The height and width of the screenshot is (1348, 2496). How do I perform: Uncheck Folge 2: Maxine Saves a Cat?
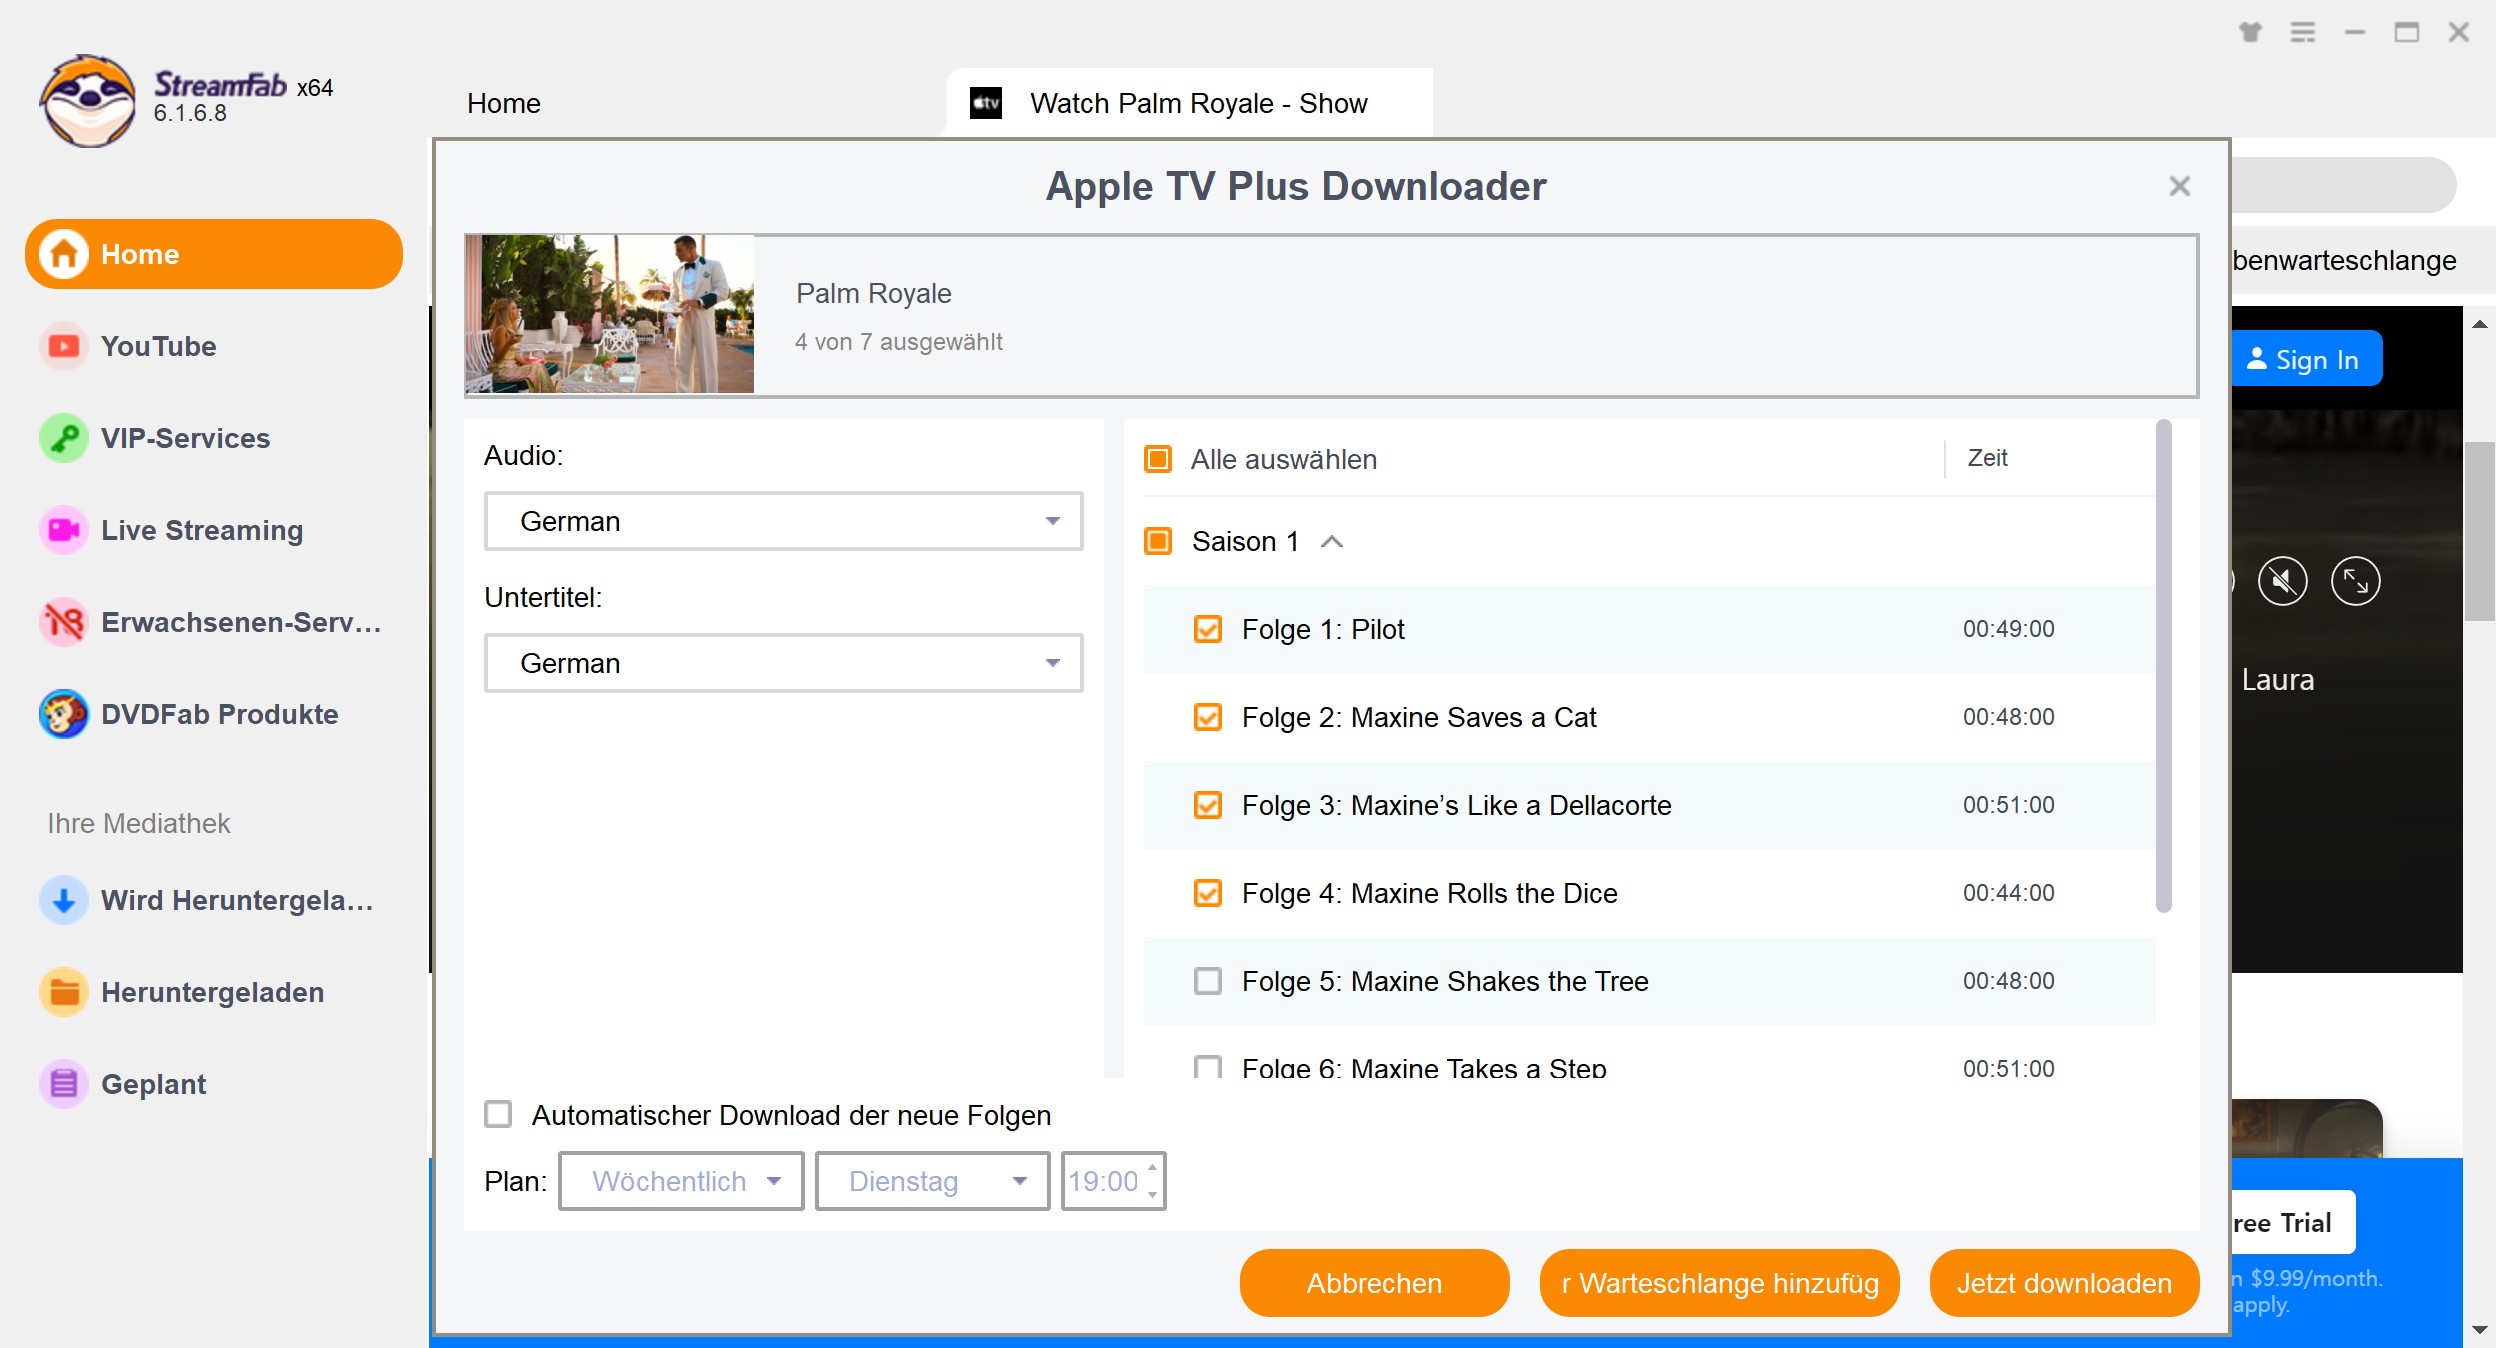tap(1208, 717)
